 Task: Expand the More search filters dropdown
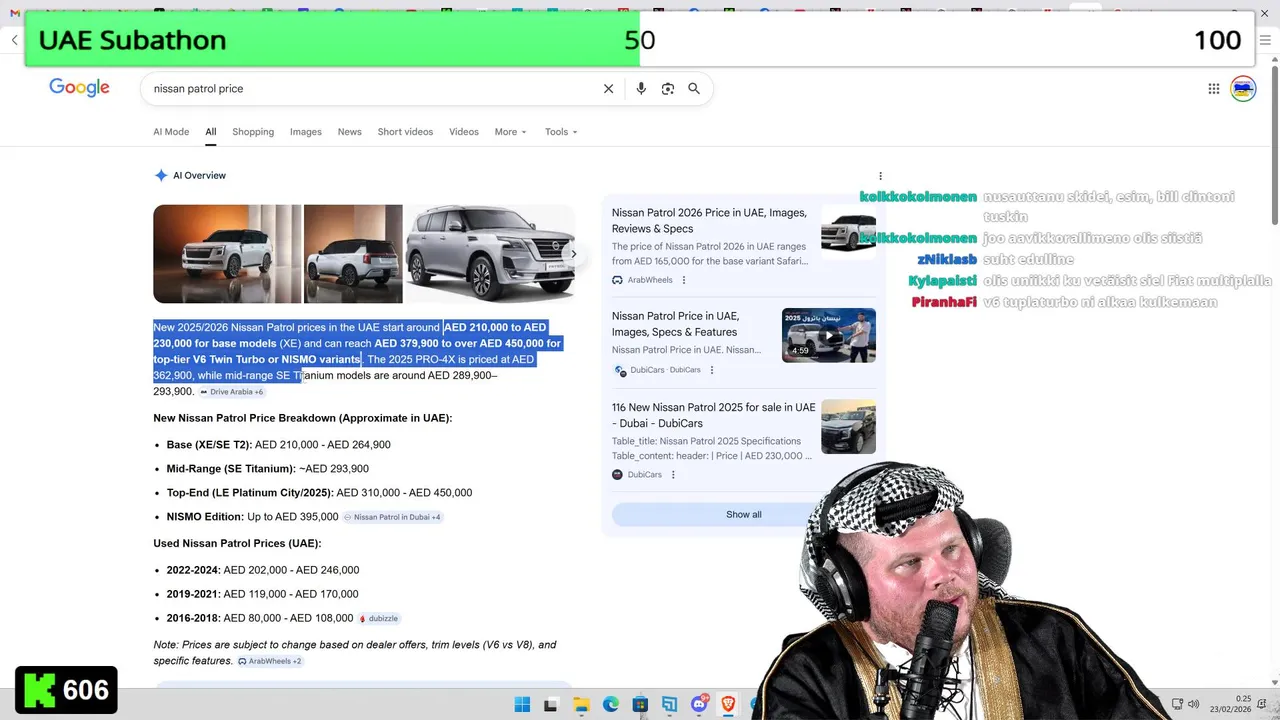[510, 132]
